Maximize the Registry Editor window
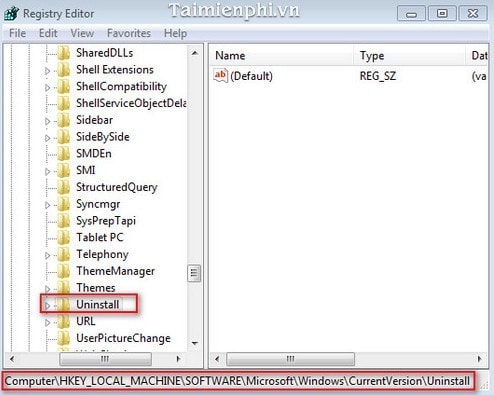The image size is (494, 395). 442,14
